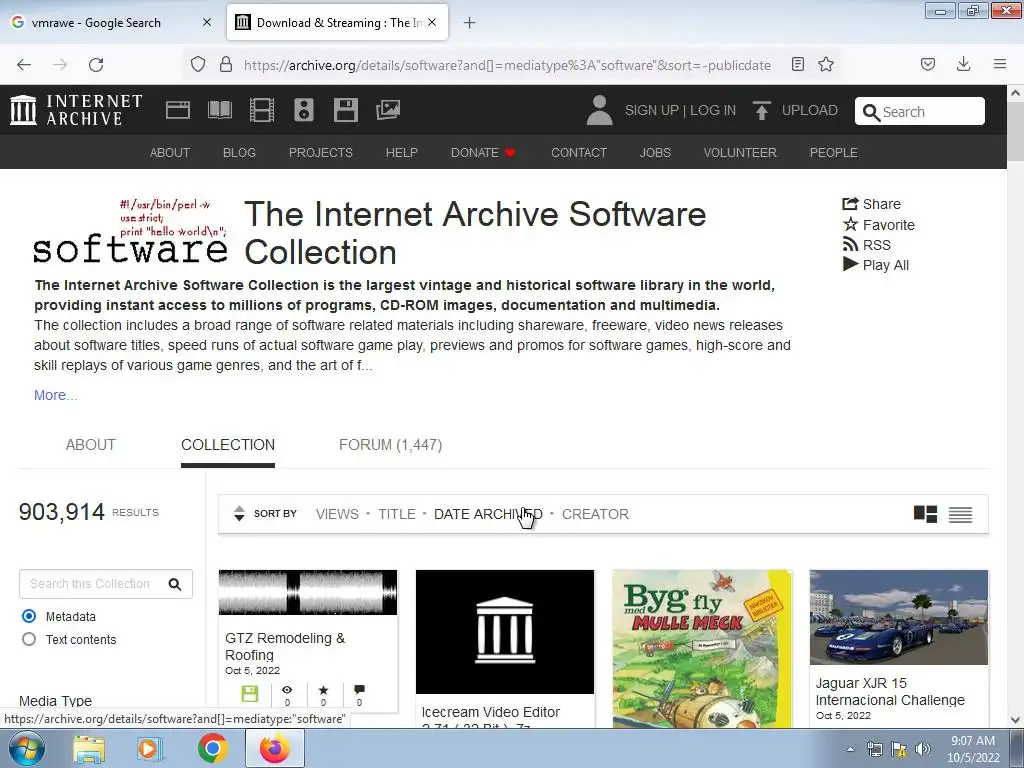
Task: Open HELP in the top navigation
Action: [x=402, y=153]
